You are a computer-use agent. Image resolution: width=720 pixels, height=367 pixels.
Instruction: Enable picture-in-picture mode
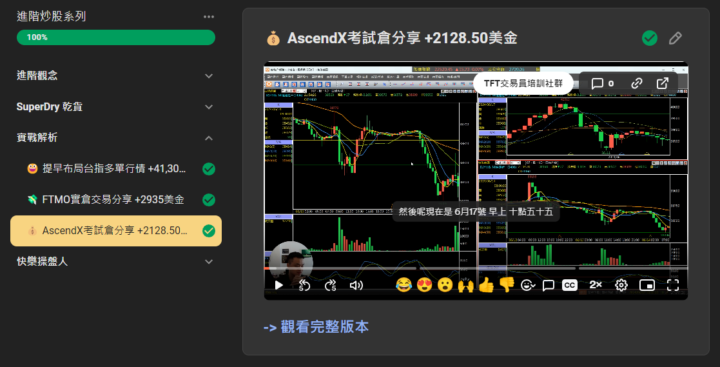(647, 285)
